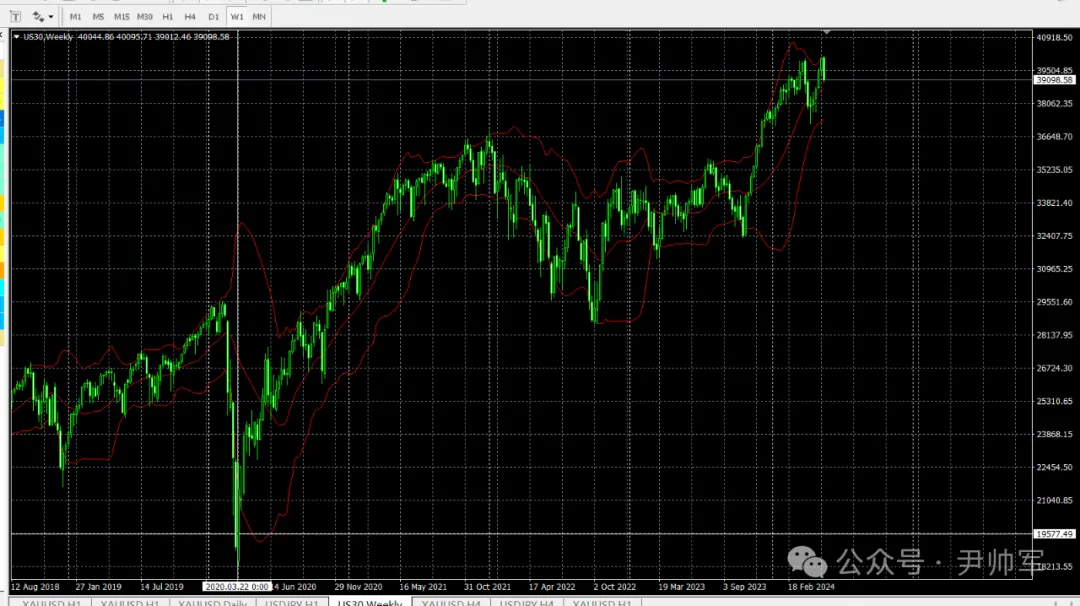Select the text label drawing tool
Image resolution: width=1080 pixels, height=606 pixels.
point(15,17)
